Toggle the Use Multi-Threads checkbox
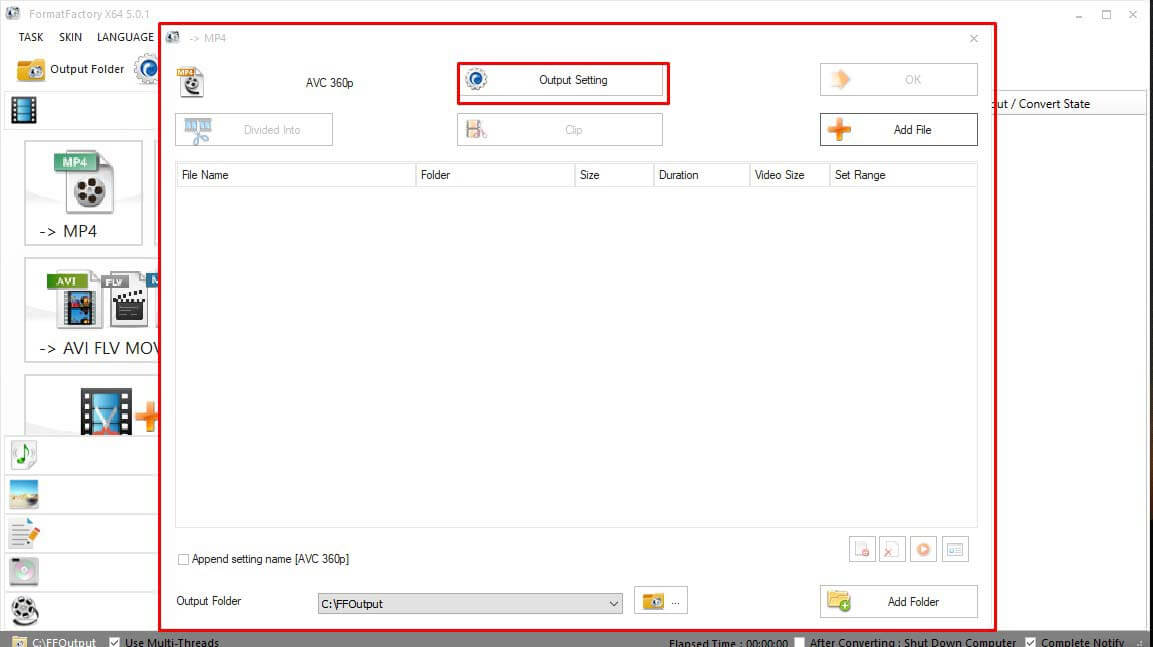 point(115,642)
